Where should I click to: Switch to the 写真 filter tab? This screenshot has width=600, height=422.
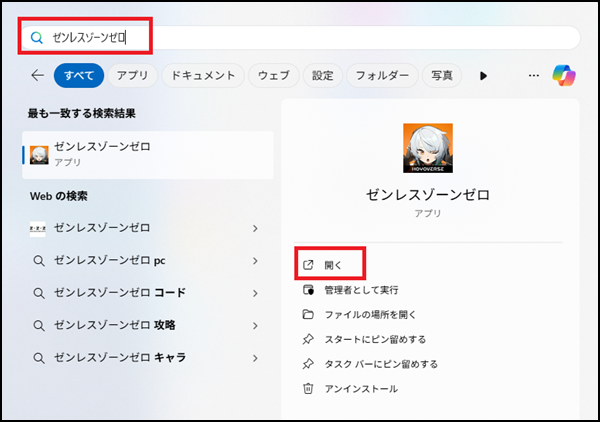(x=442, y=75)
